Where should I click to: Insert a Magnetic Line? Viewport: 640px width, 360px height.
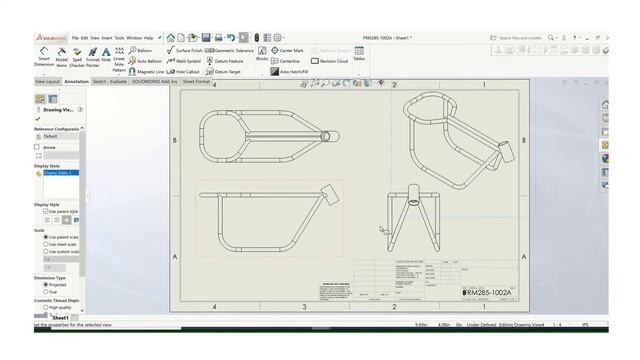tap(146, 72)
